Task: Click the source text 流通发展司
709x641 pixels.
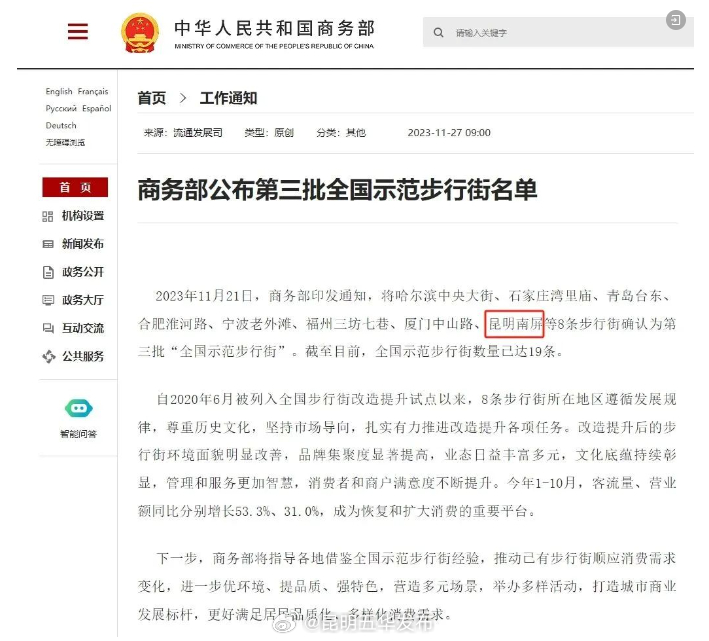Action: [198, 132]
